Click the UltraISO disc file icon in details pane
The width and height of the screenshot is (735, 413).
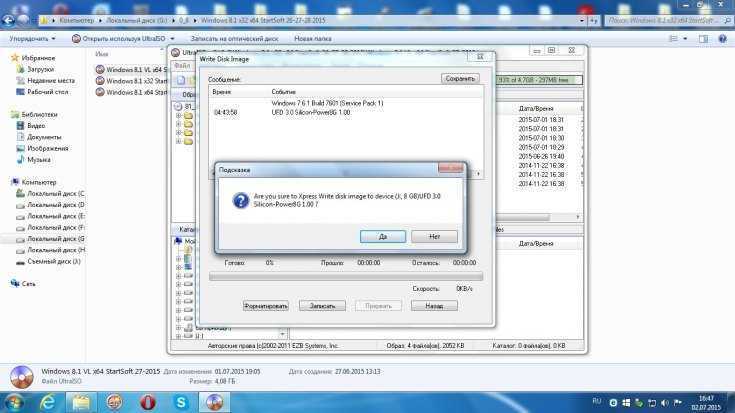22,376
